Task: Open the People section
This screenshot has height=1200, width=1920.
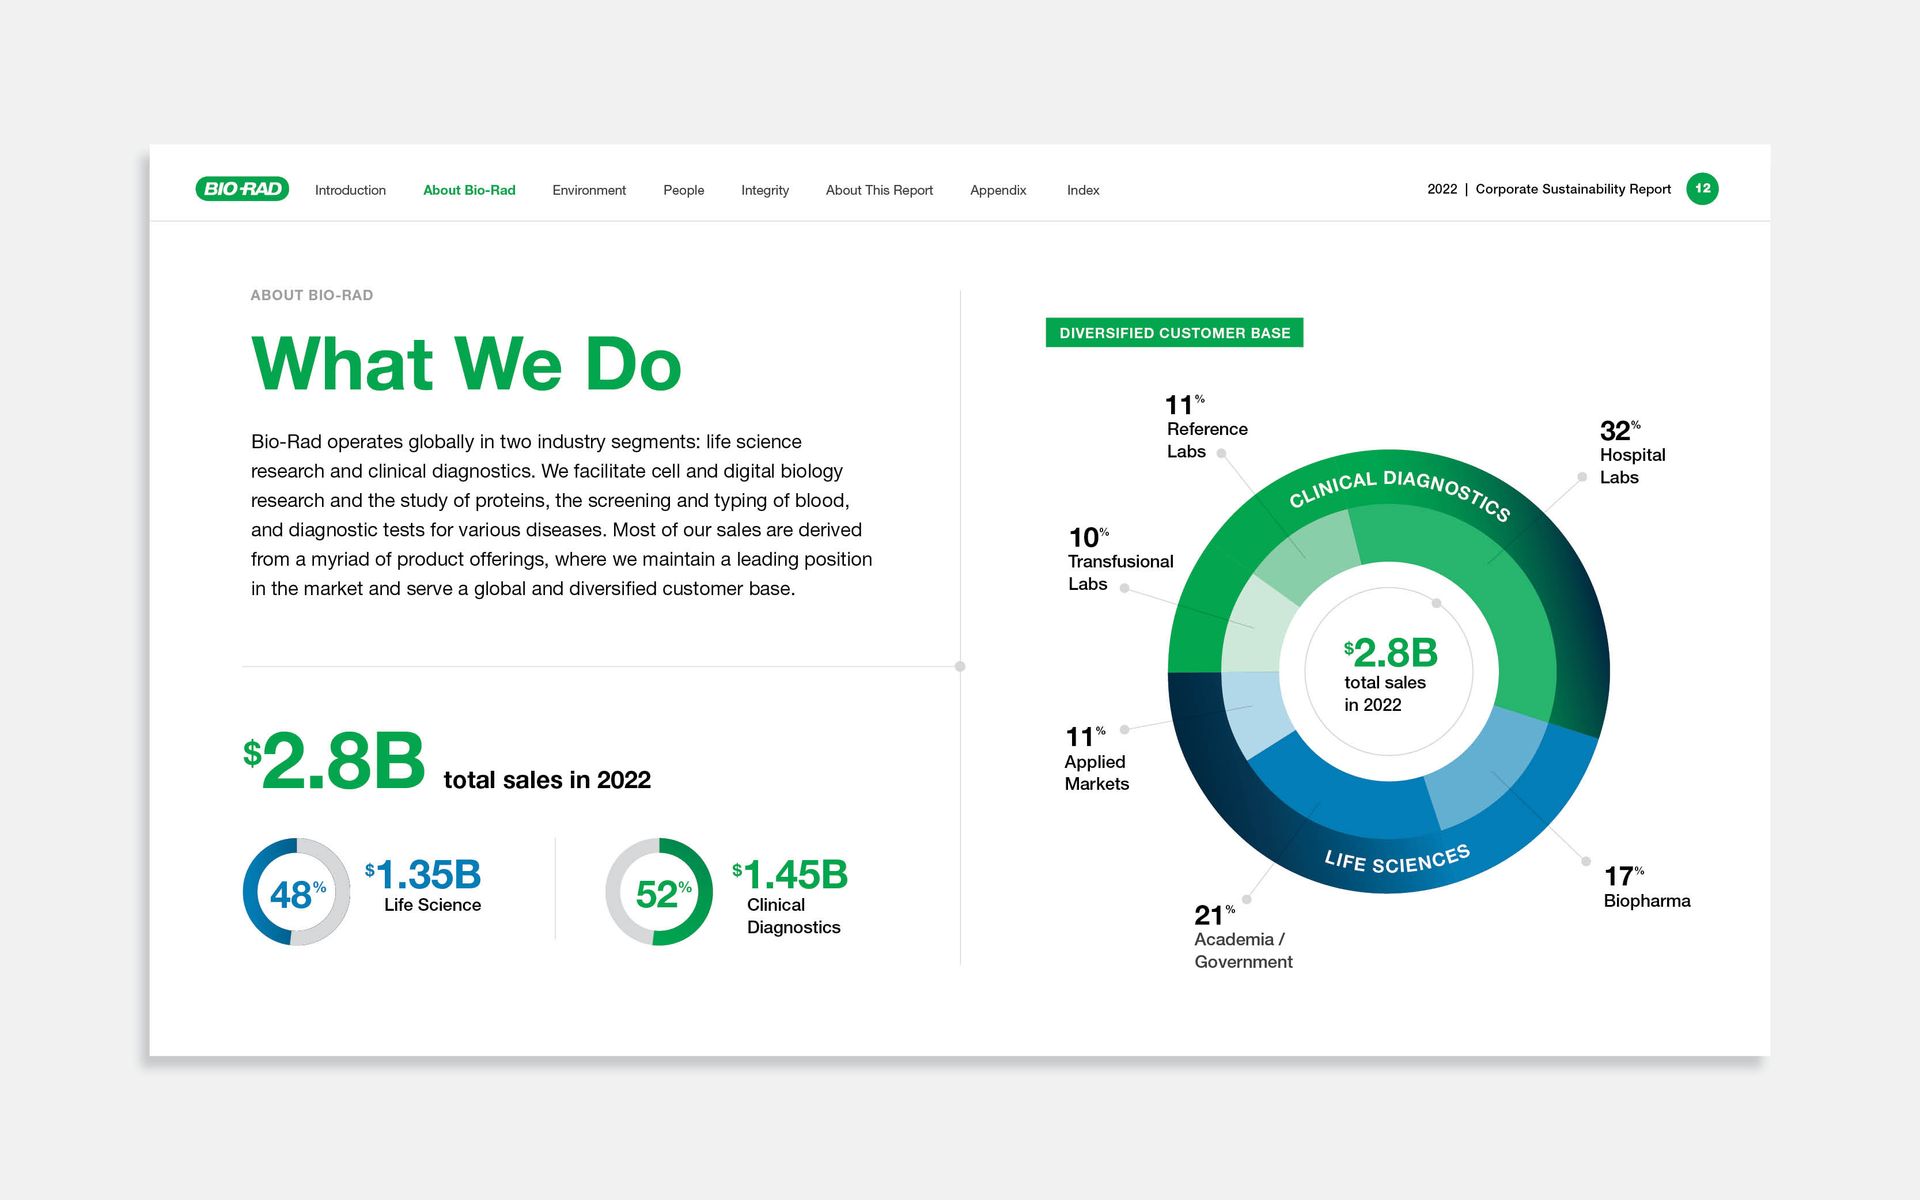Action: click(x=683, y=190)
